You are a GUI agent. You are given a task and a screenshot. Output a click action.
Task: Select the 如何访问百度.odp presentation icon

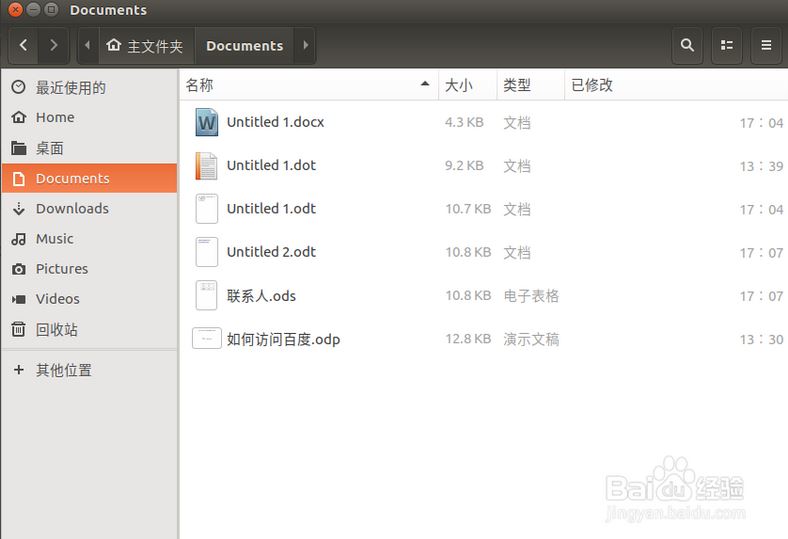(x=206, y=339)
